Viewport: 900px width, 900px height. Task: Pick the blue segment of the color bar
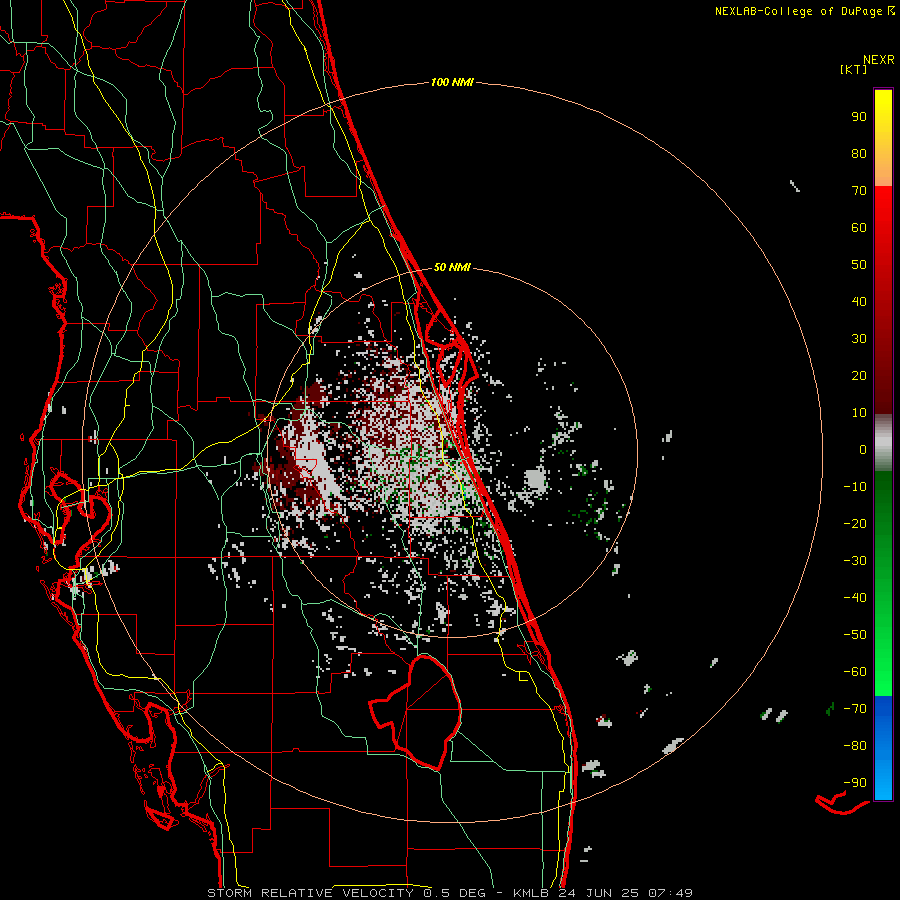point(883,746)
